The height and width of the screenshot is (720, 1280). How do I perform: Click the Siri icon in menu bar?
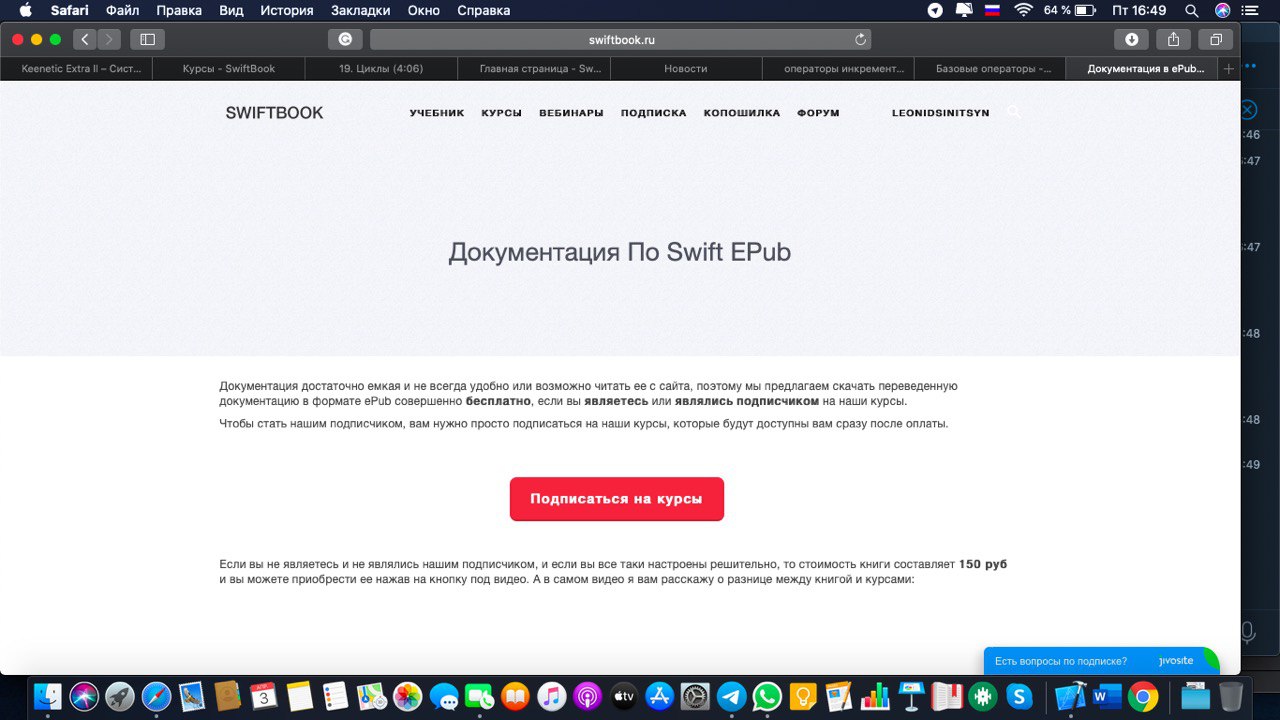(x=1222, y=10)
